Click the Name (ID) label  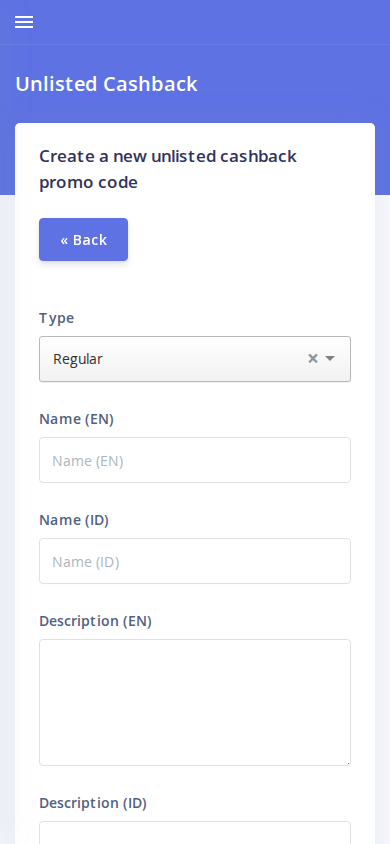click(x=74, y=521)
